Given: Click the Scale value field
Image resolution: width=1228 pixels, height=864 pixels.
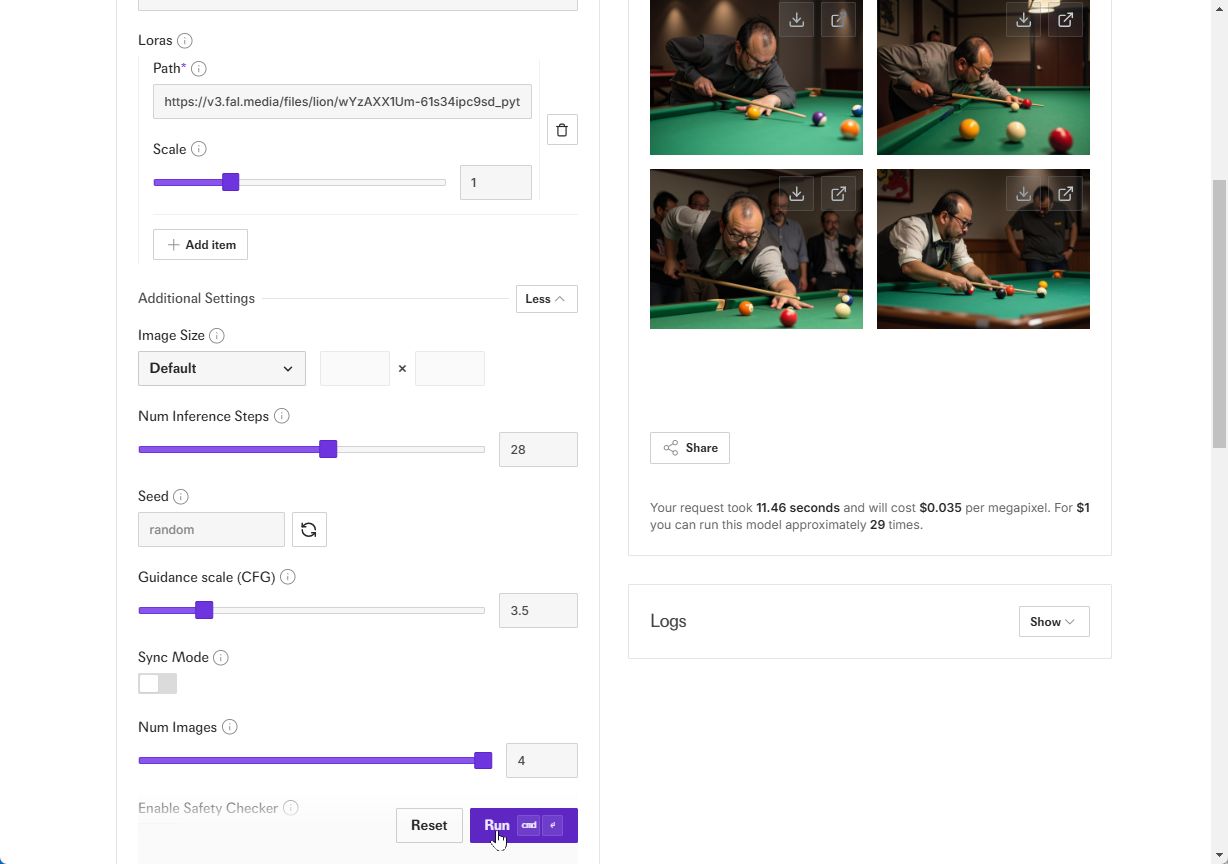Looking at the screenshot, I should click(496, 182).
